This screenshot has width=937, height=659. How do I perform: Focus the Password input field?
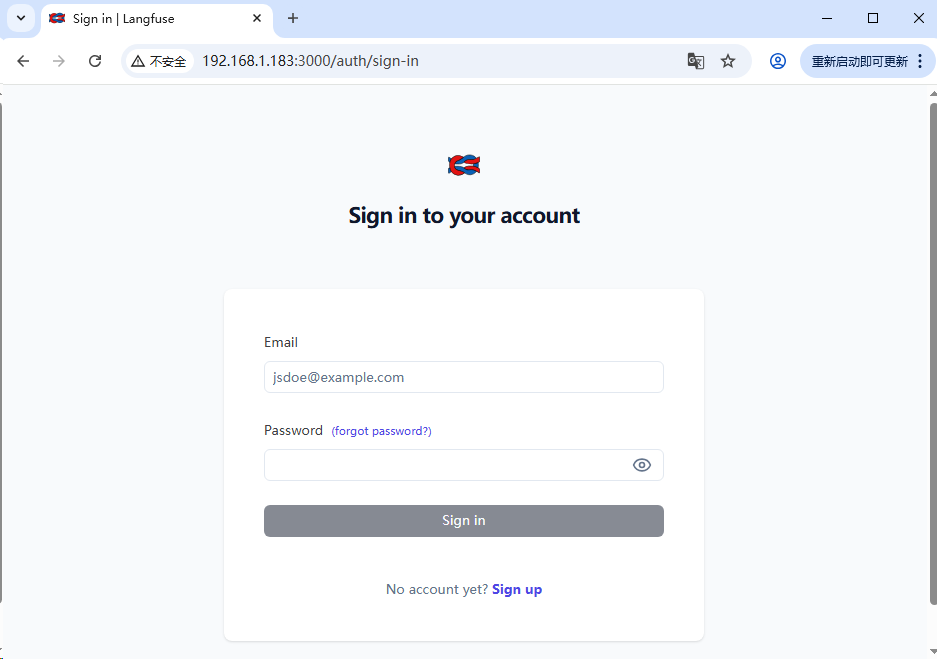445,465
